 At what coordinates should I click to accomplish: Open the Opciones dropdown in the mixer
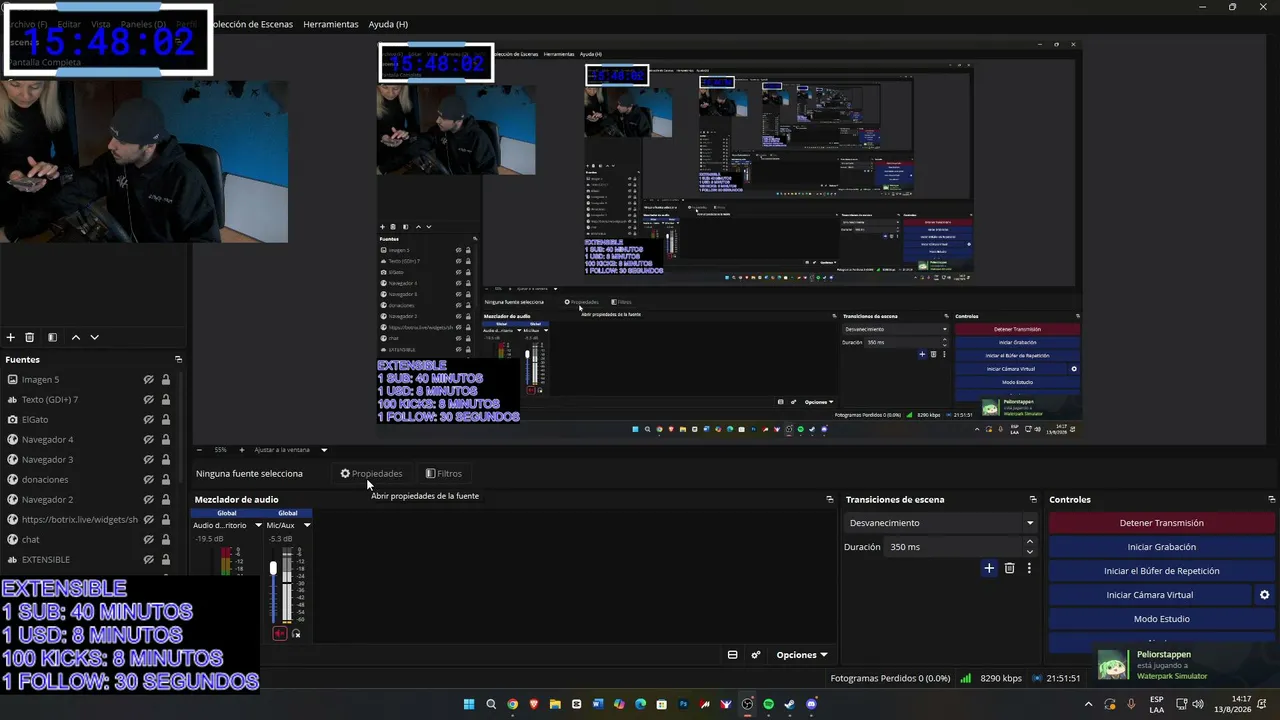(x=802, y=655)
